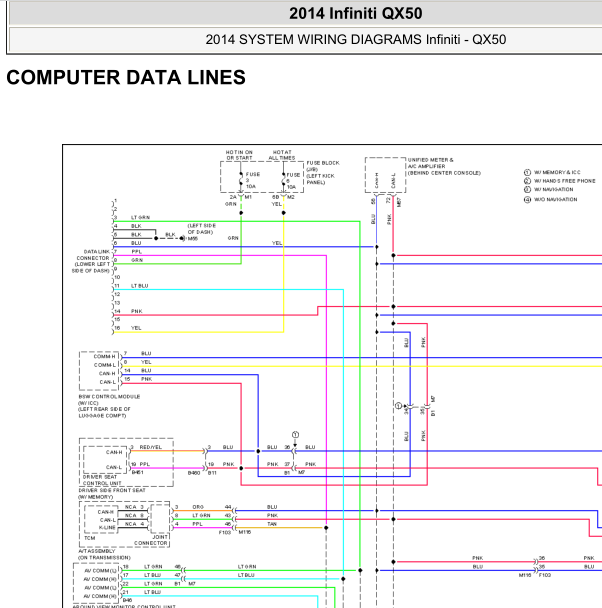
Task: Click the 'UNIFIED METER & A/C AMPLIFIER' label
Action: tap(431, 163)
